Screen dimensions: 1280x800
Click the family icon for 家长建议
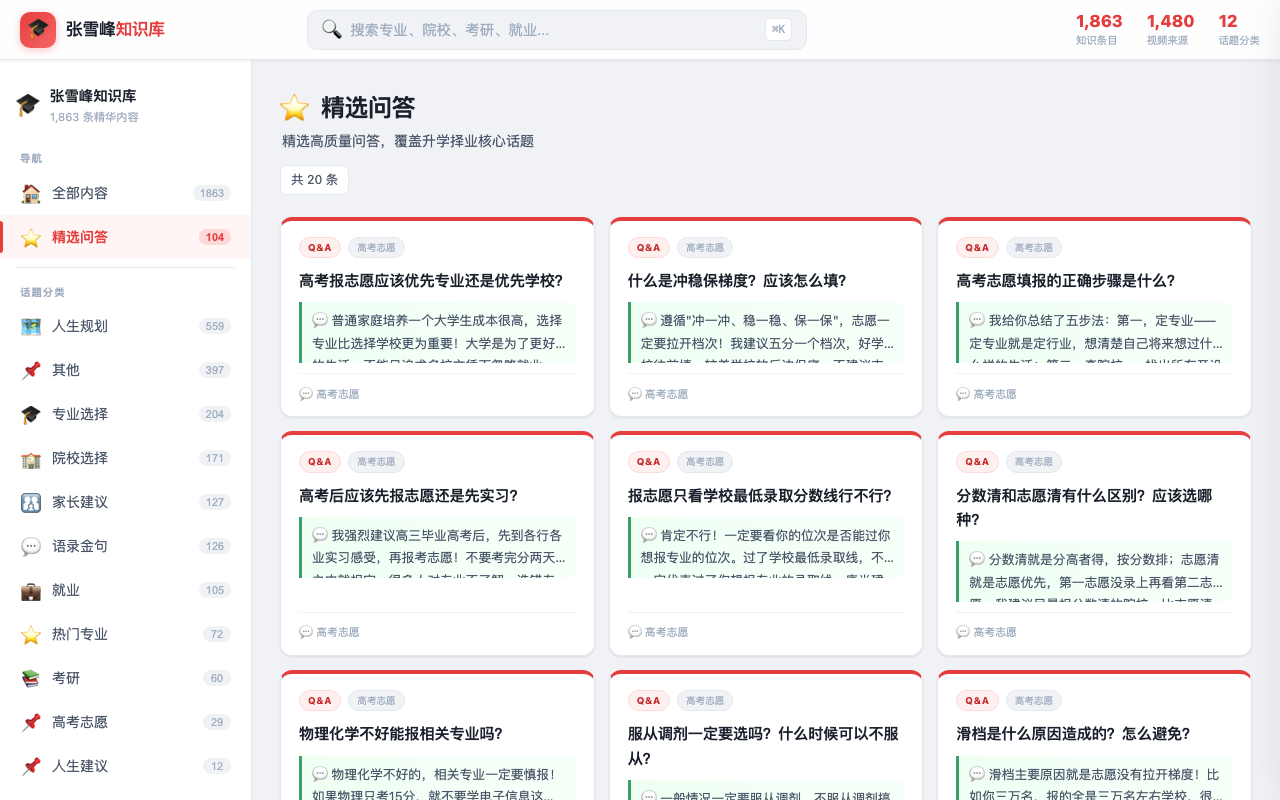(31, 502)
